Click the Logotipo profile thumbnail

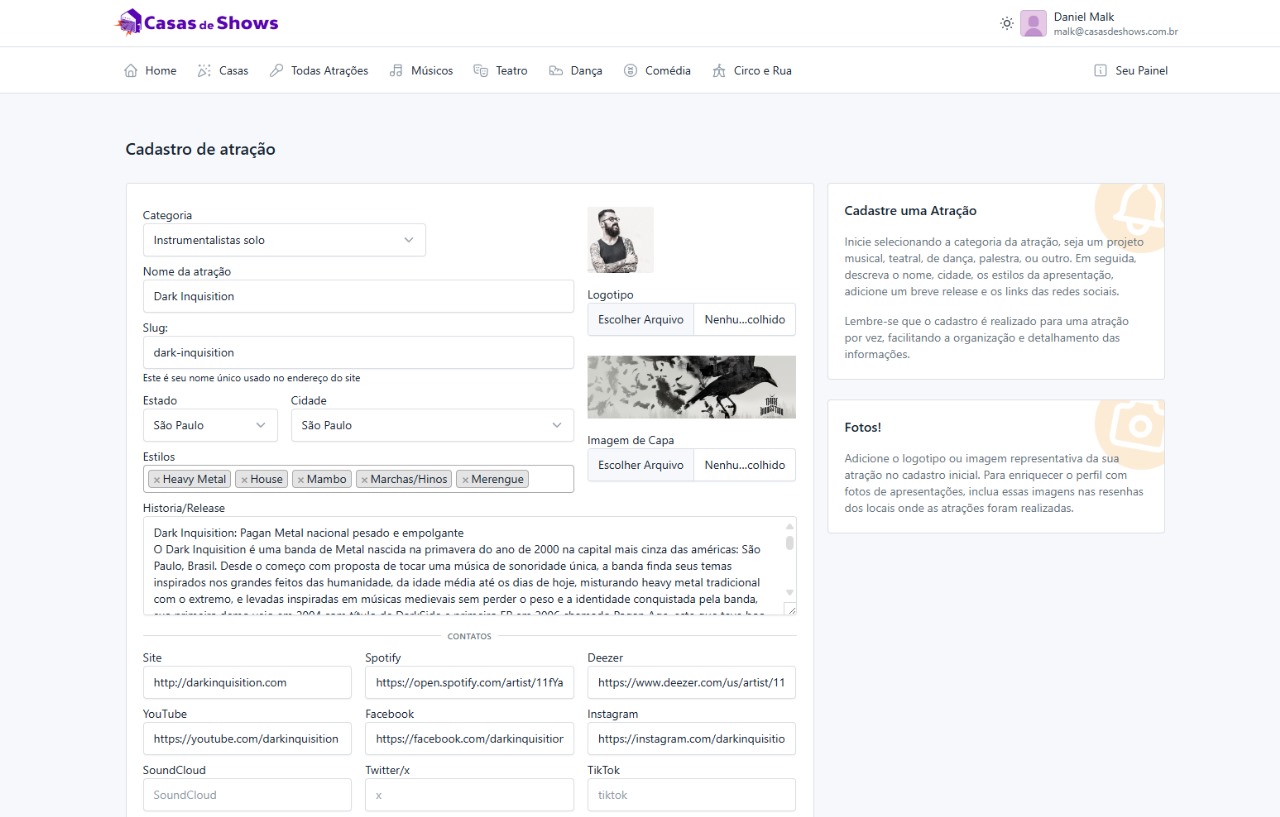pos(620,240)
